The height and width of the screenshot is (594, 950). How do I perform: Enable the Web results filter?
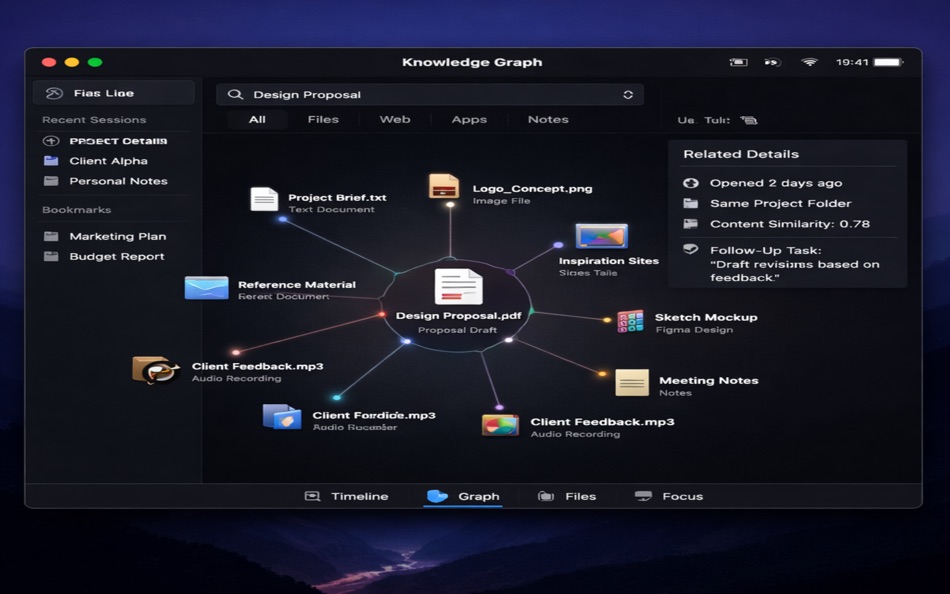[x=394, y=119]
